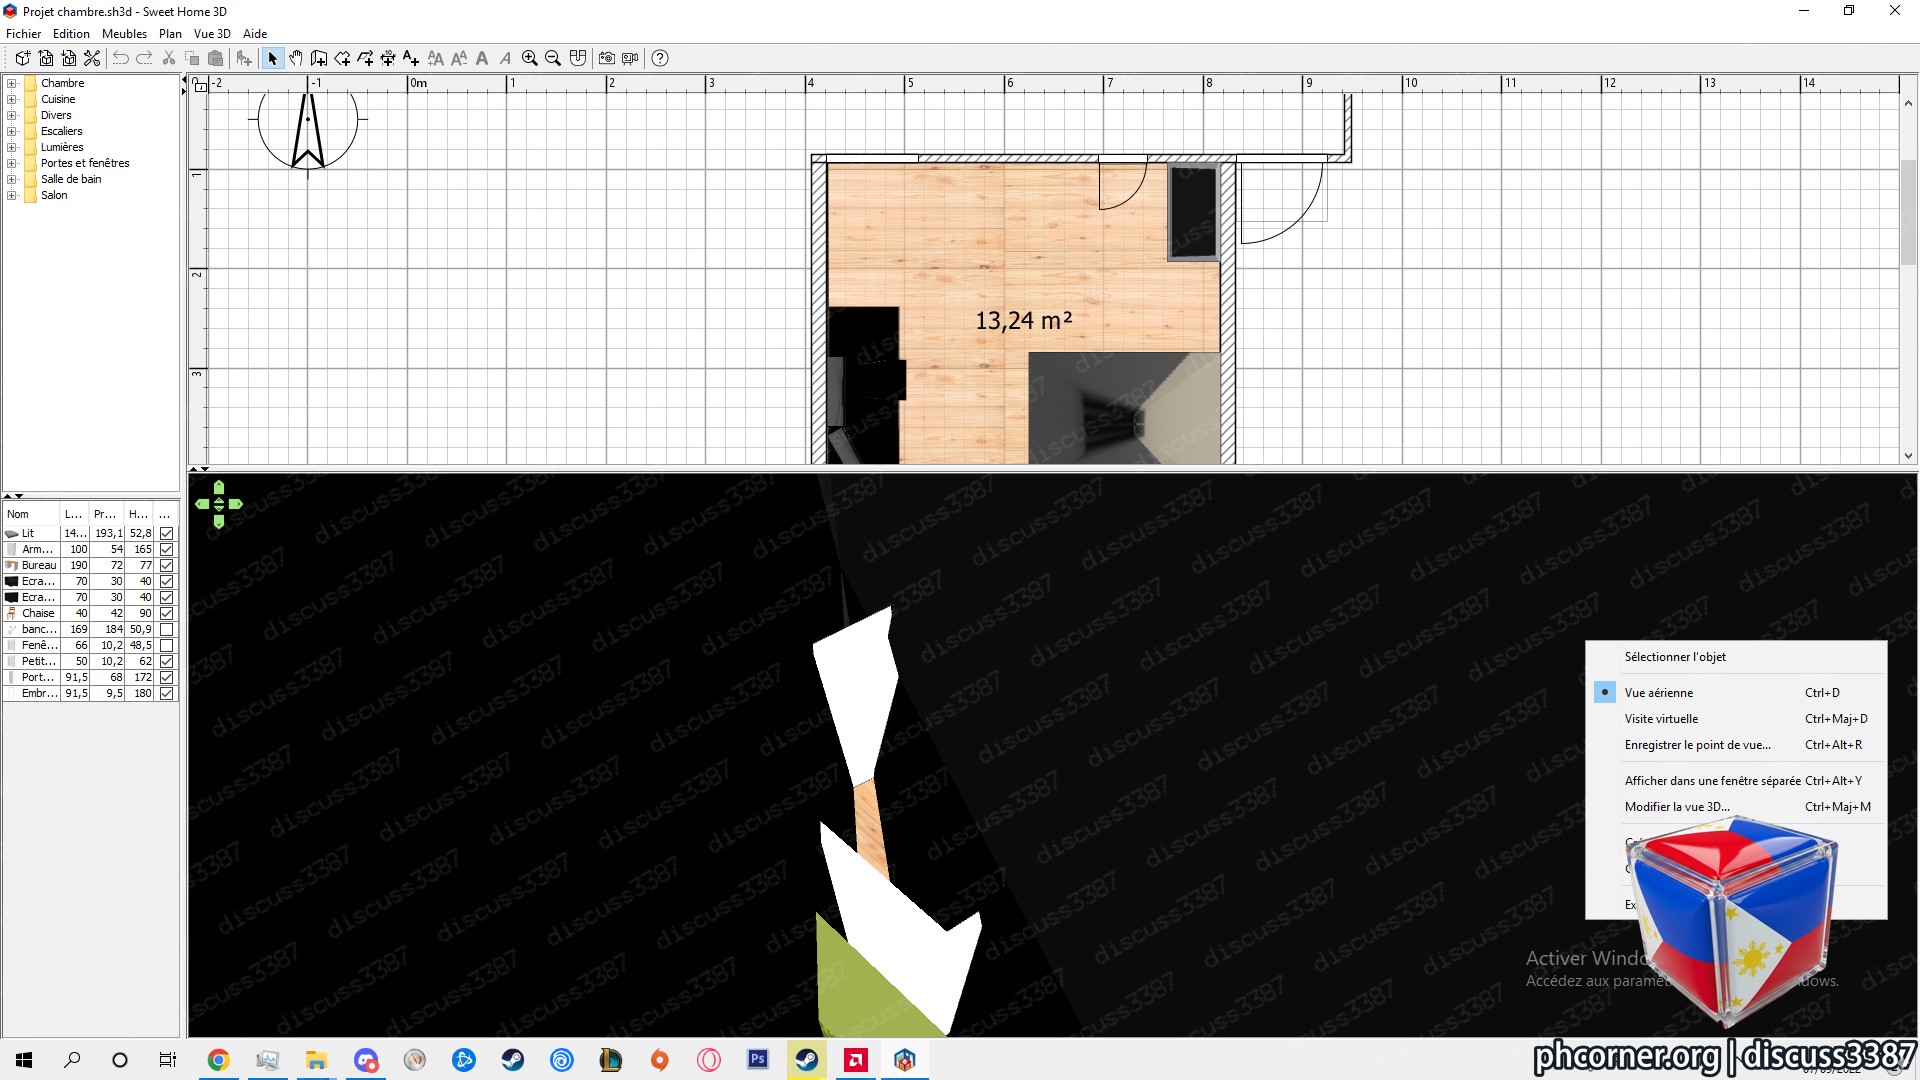Open File Explorer from the taskbar
The height and width of the screenshot is (1080, 1920).
click(x=316, y=1060)
